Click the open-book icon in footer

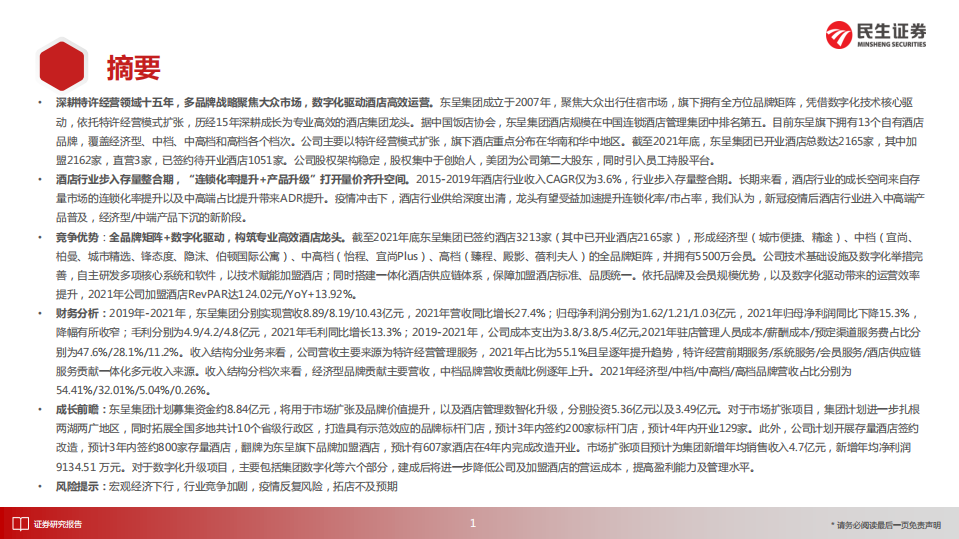[20, 524]
